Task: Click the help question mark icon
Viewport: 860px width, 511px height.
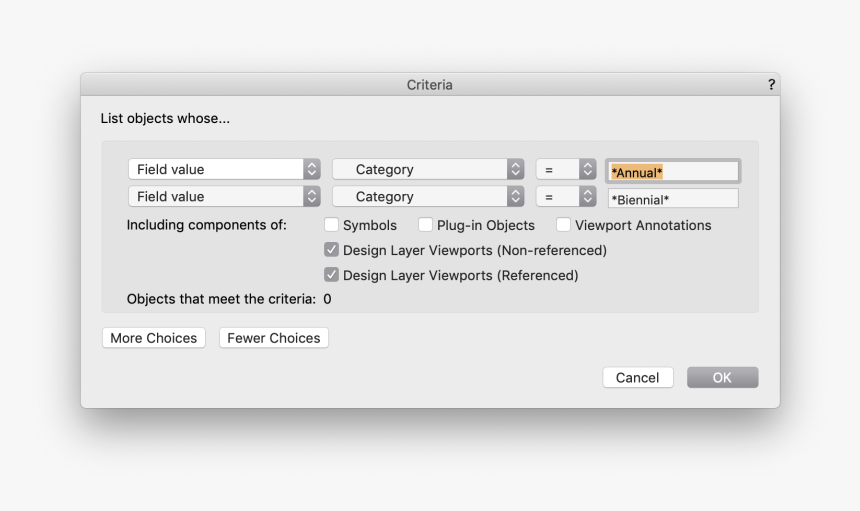Action: point(771,85)
